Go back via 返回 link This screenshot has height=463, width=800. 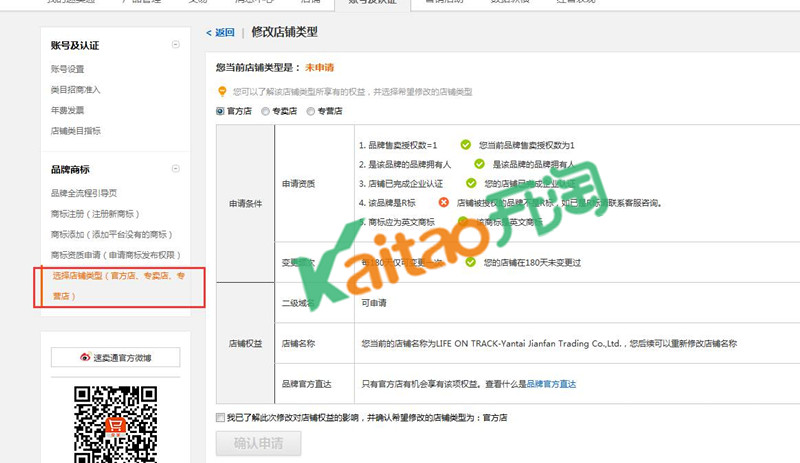pos(220,33)
